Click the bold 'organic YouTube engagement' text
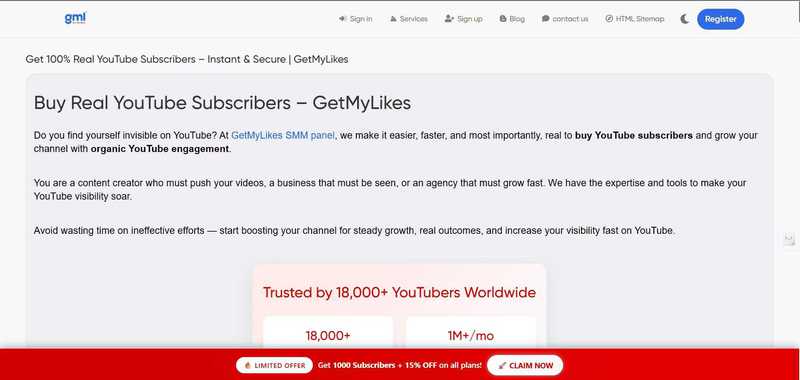The image size is (800, 380). coord(160,149)
